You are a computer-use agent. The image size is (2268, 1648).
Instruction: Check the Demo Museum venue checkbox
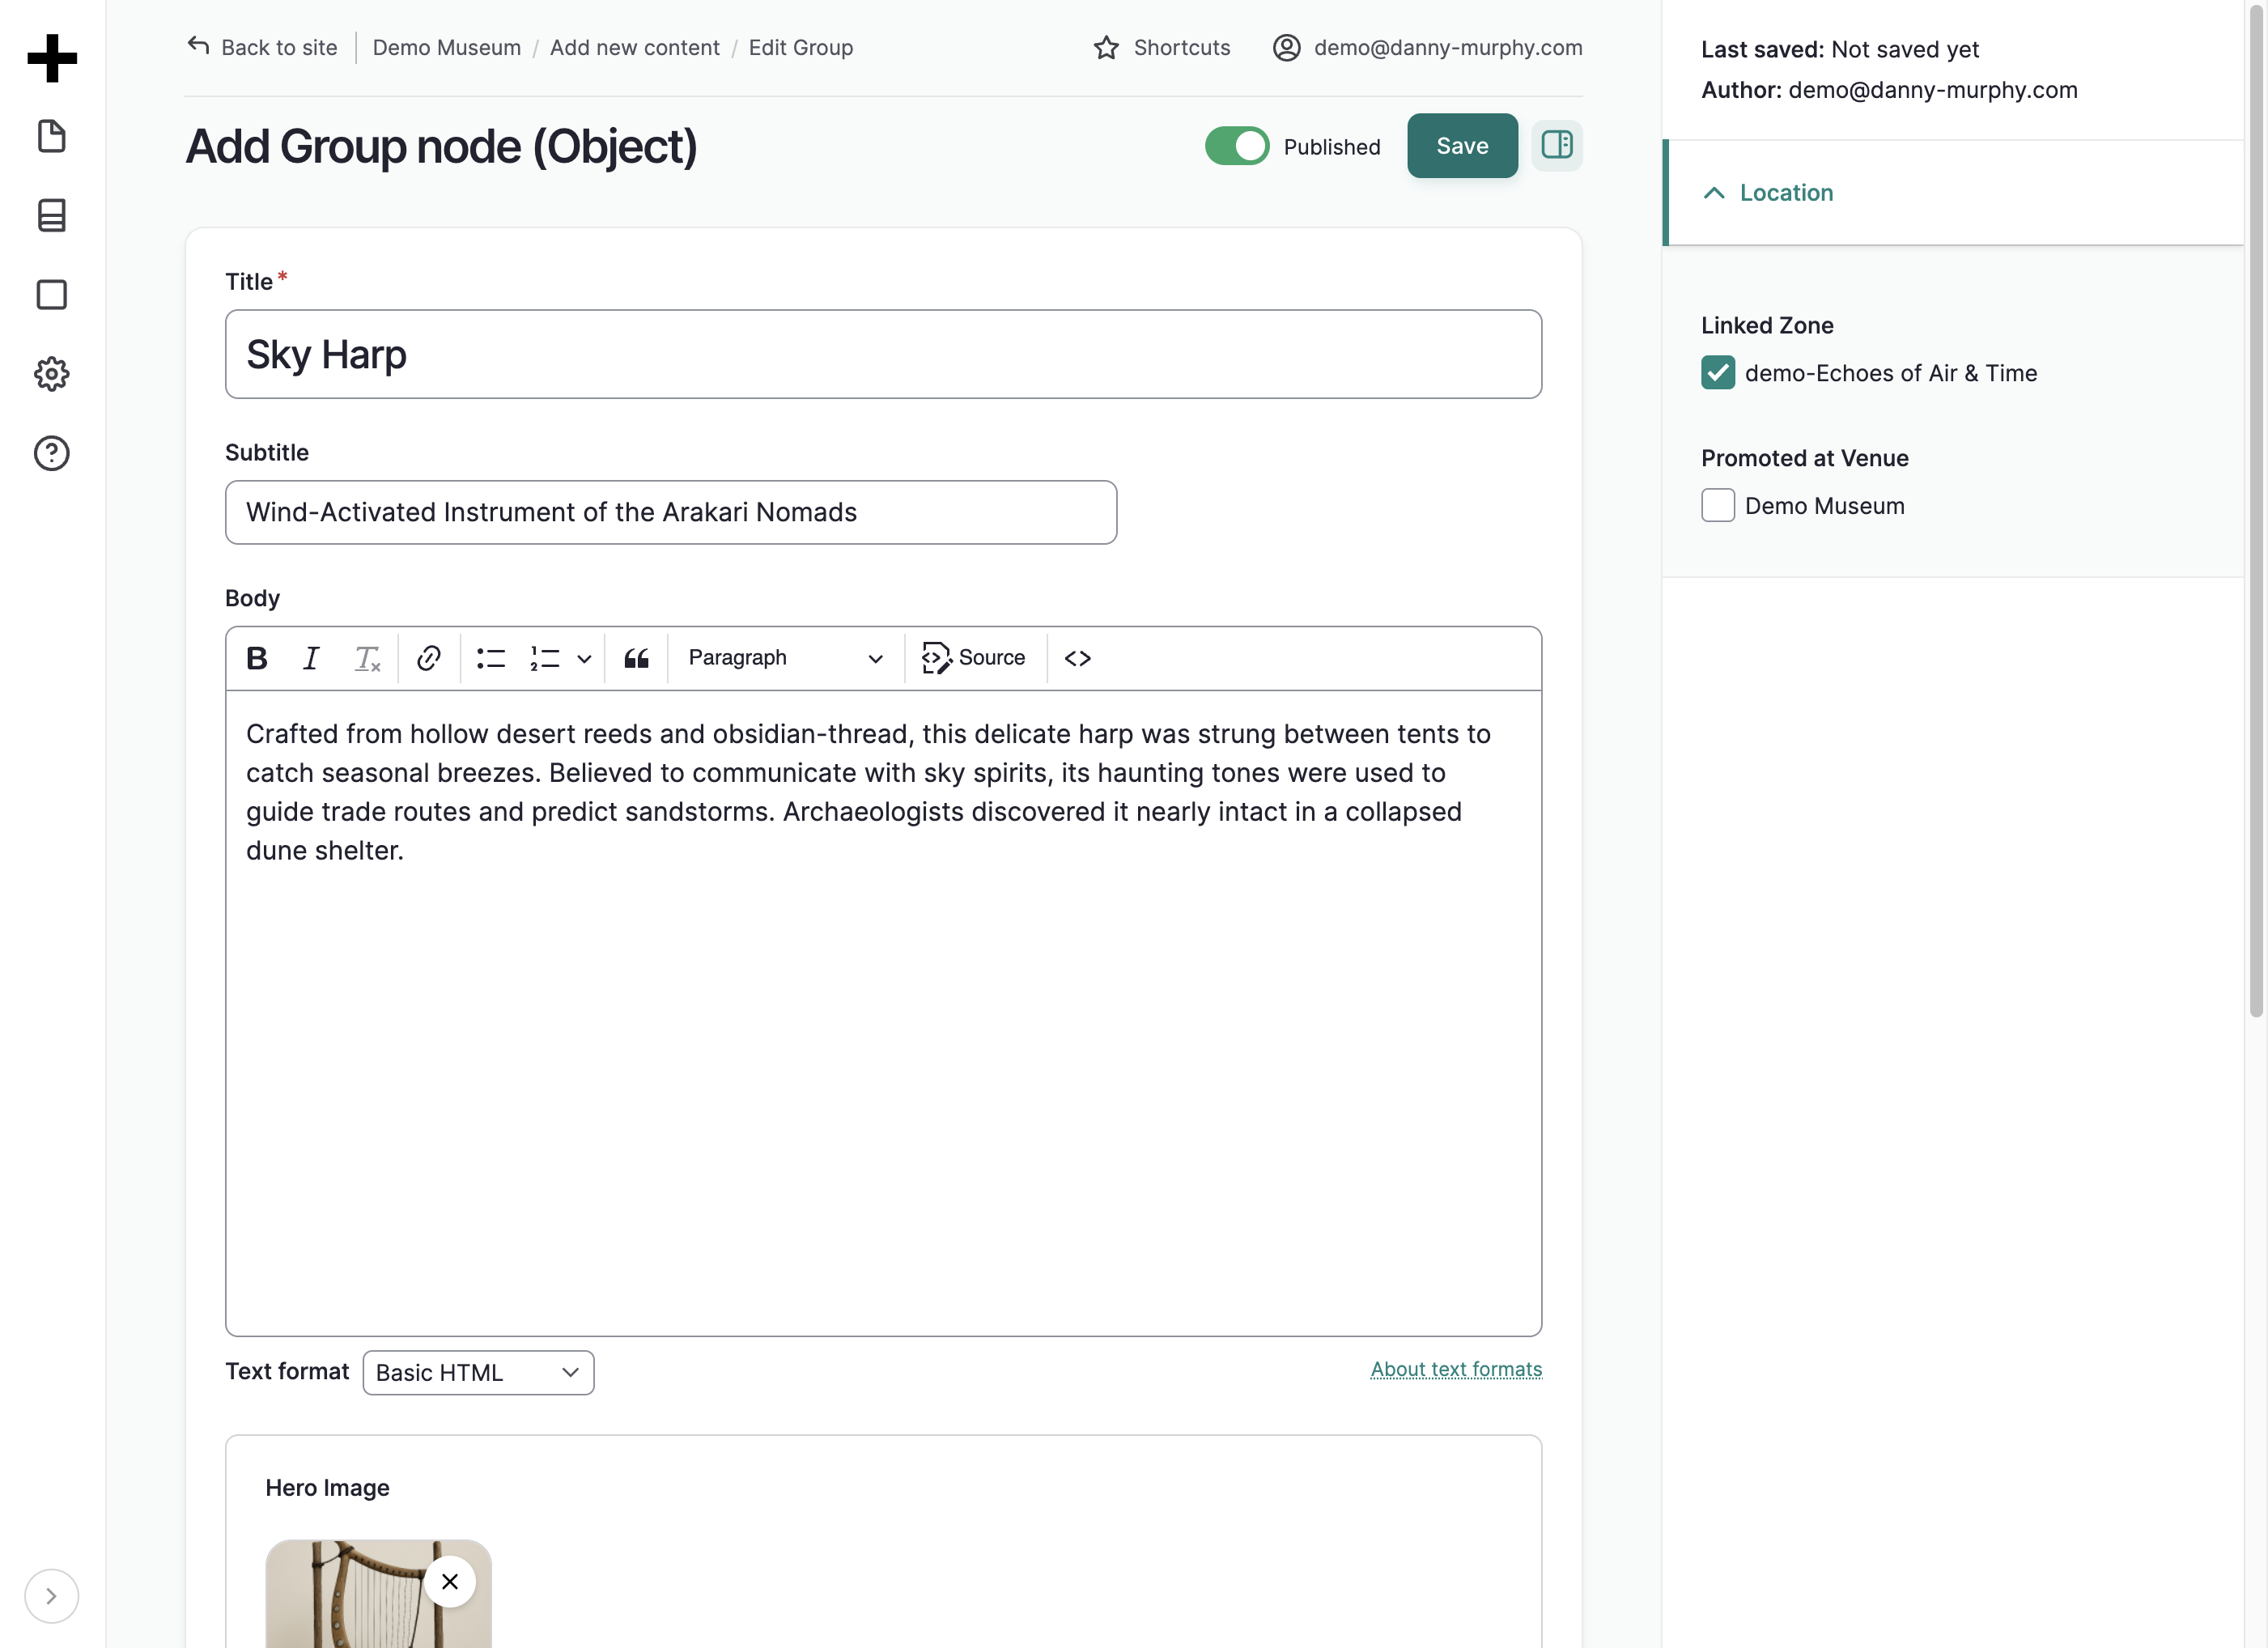point(1718,505)
